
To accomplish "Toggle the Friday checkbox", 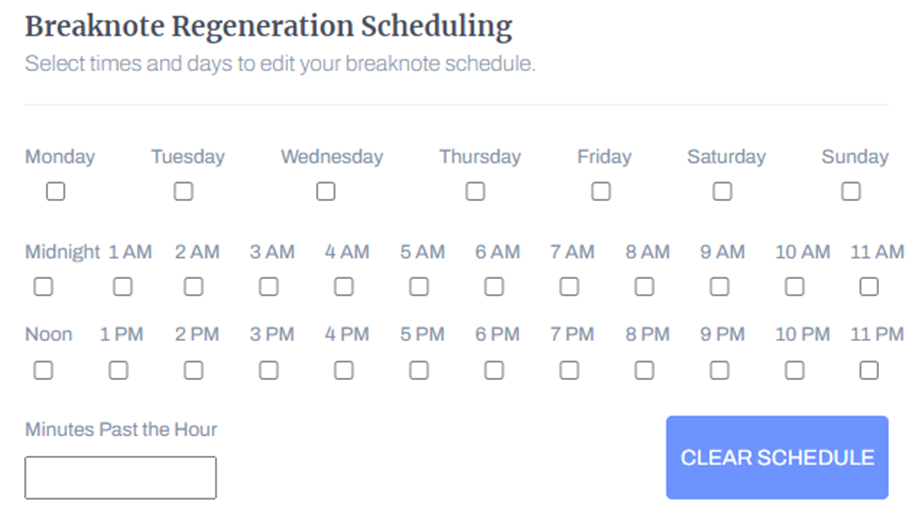I will coord(601,191).
